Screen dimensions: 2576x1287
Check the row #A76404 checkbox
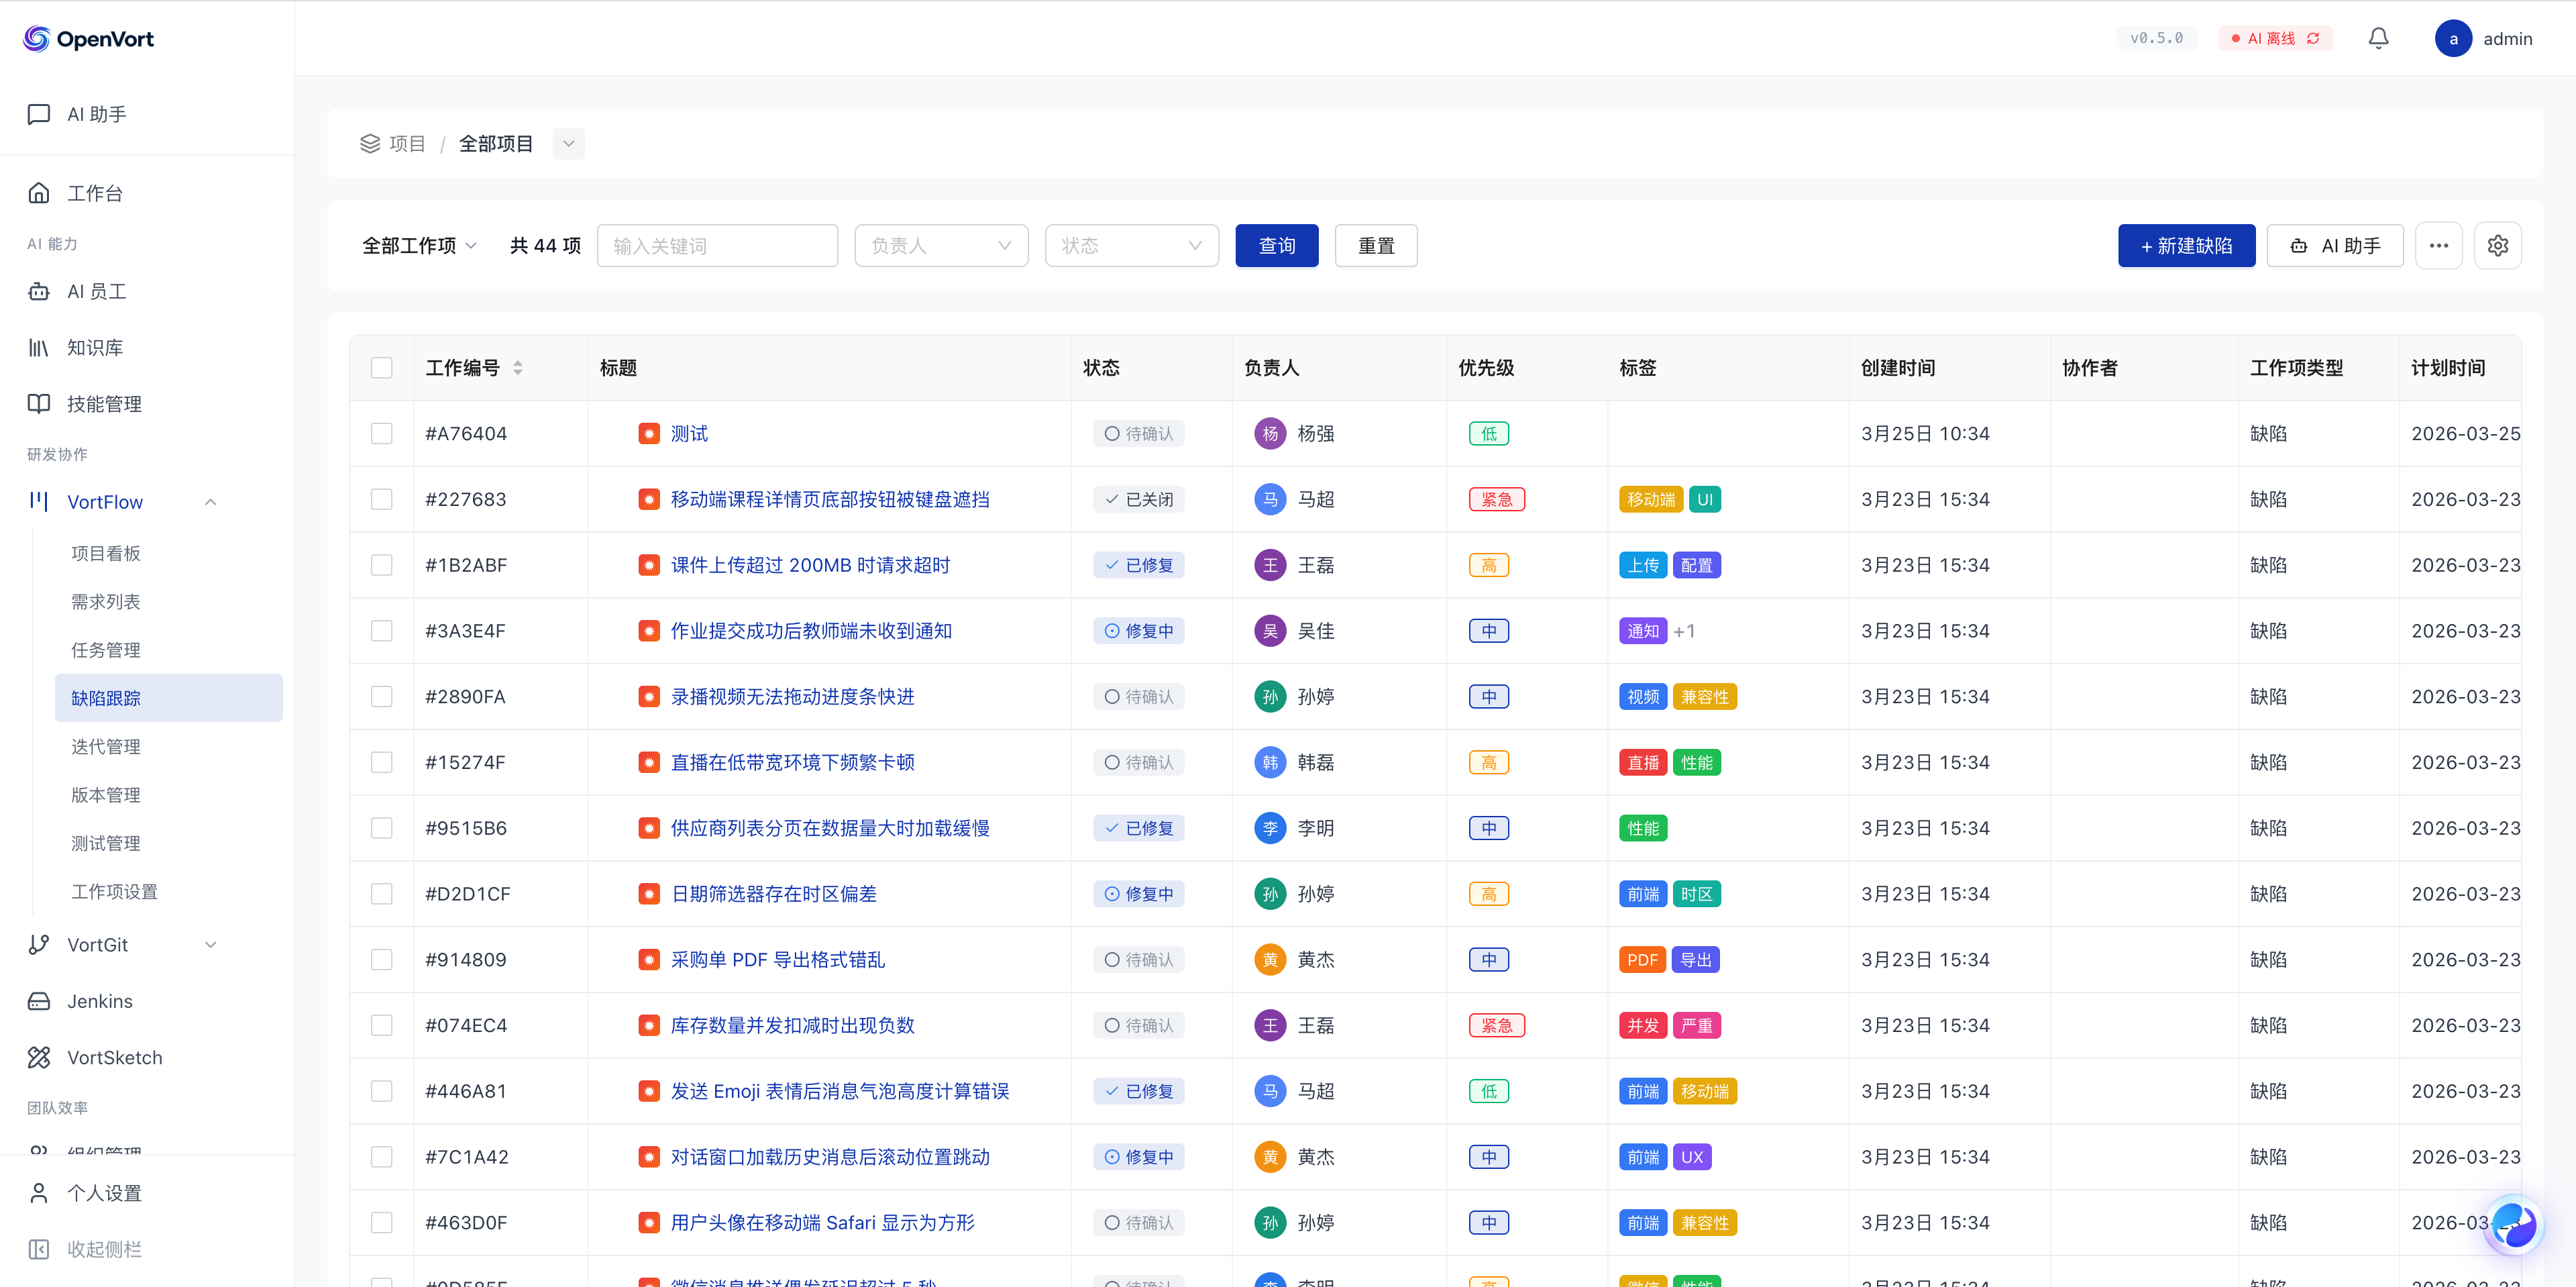[381, 433]
